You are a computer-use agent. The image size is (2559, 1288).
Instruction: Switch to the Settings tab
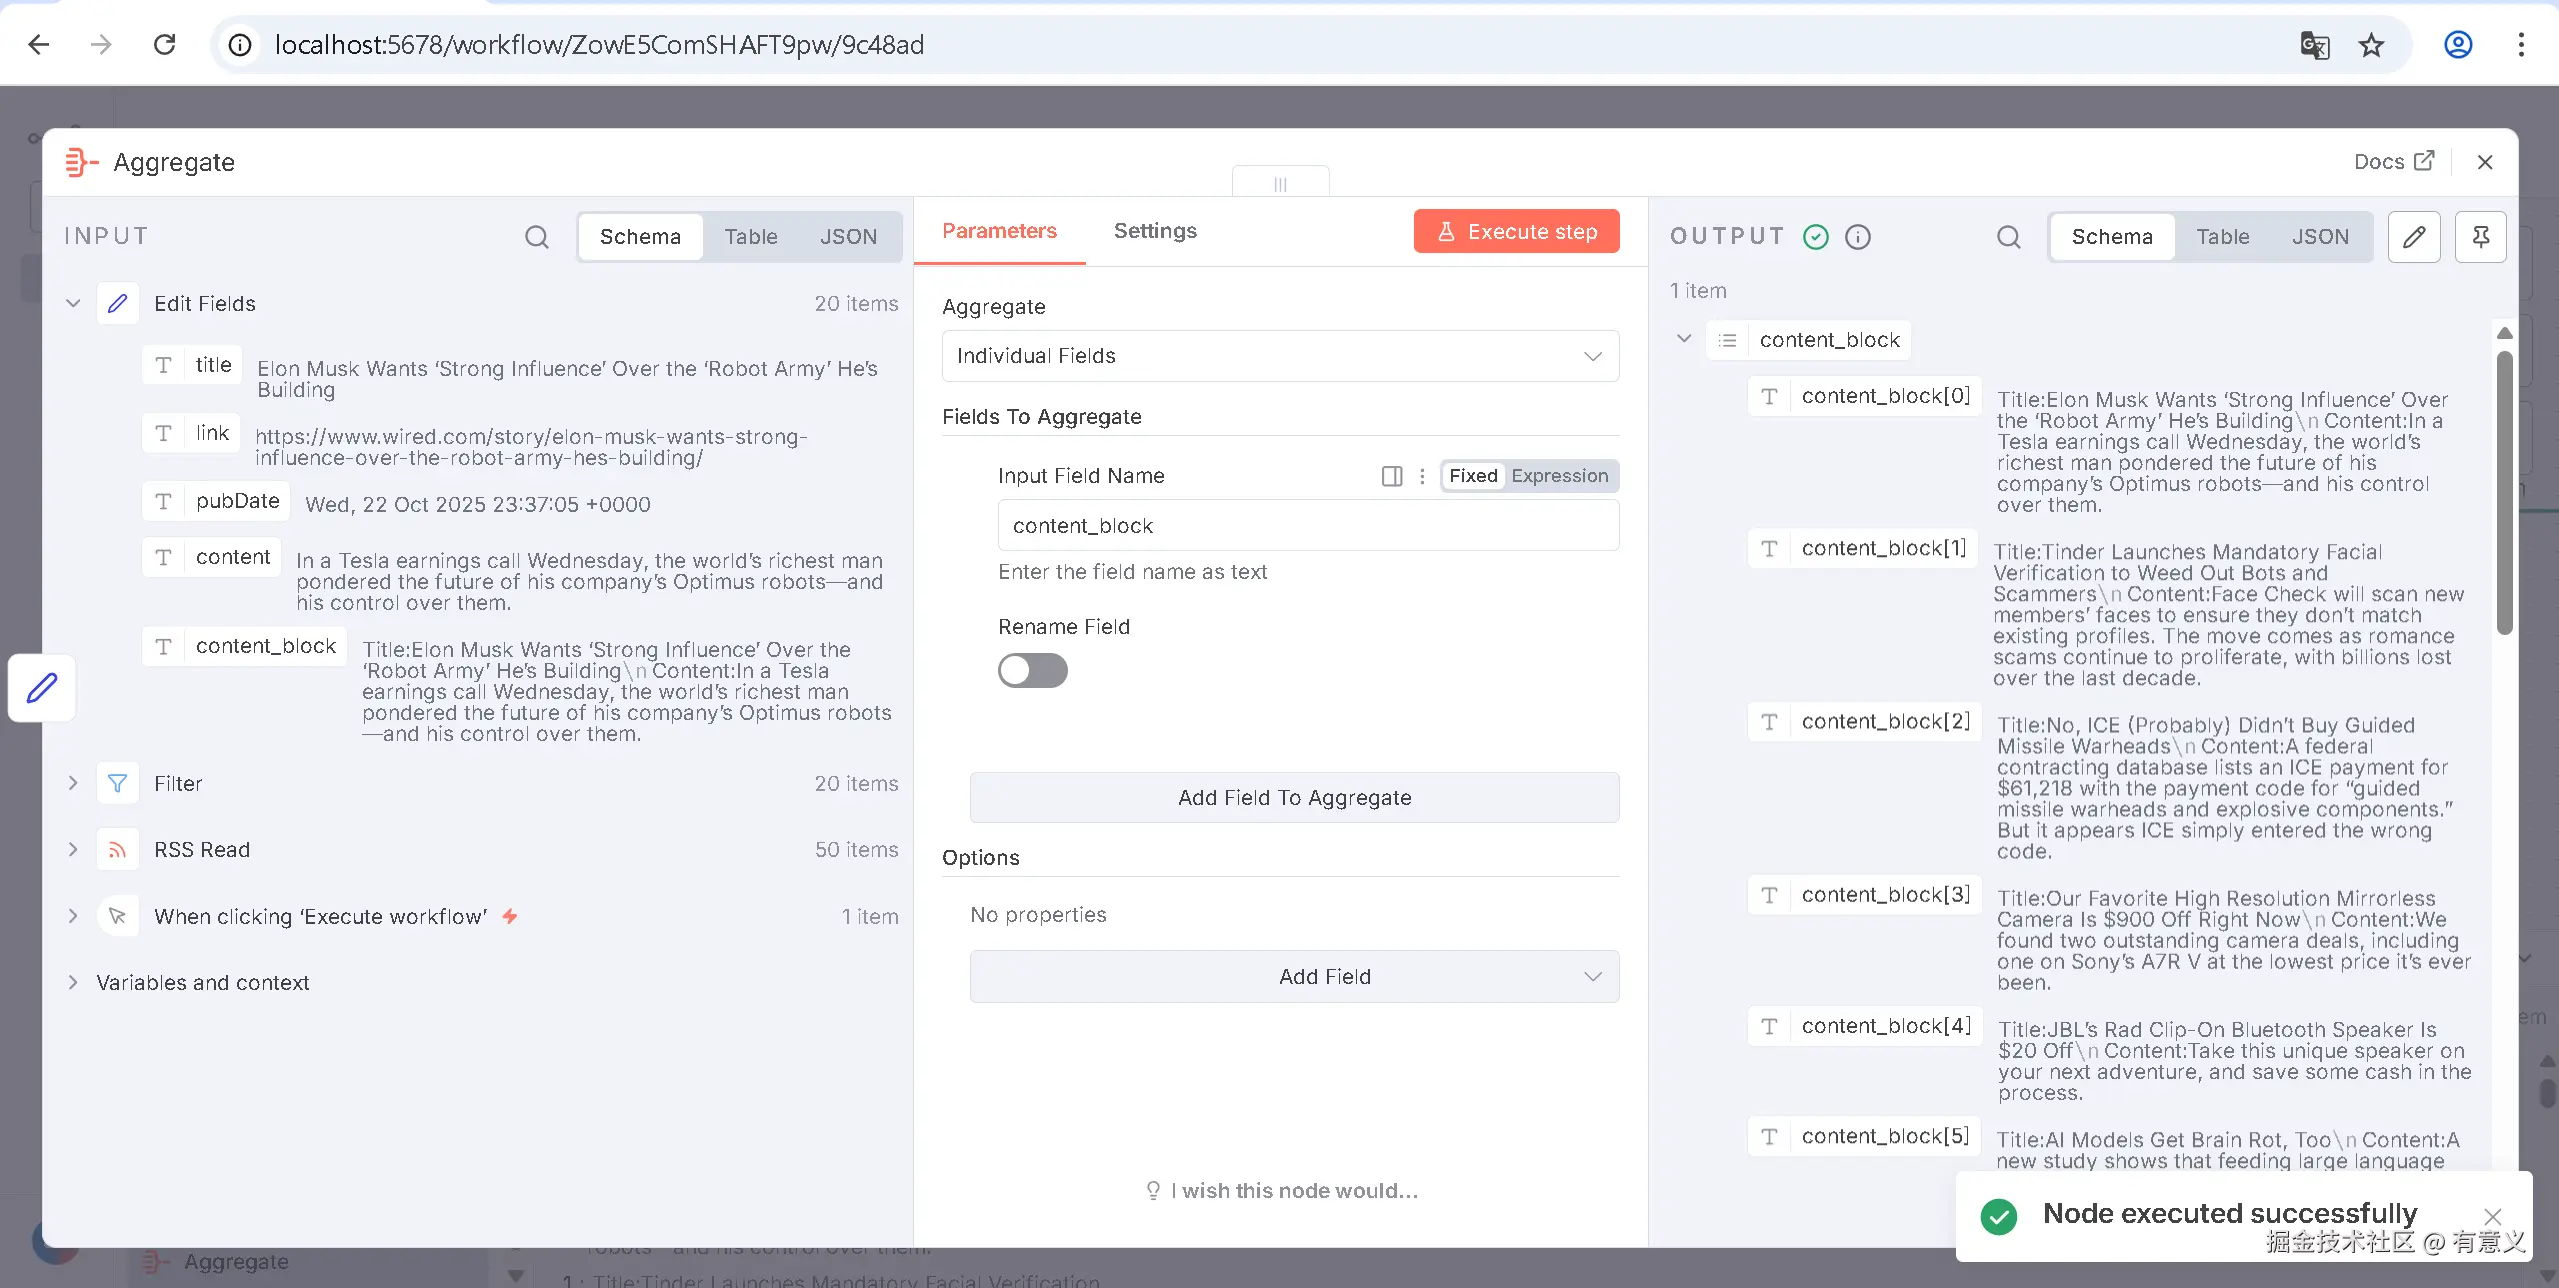click(1155, 231)
